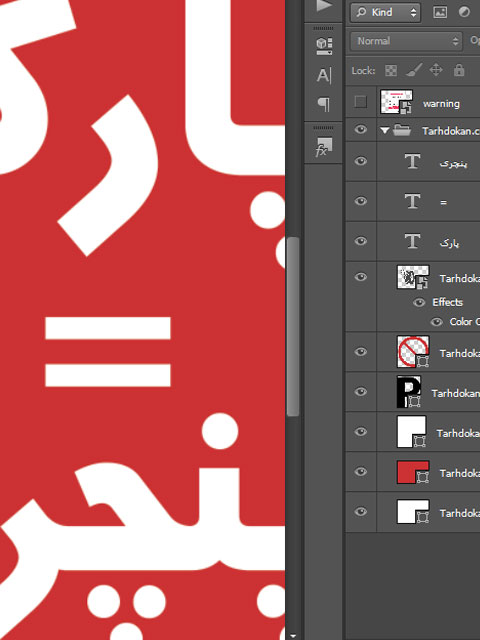This screenshot has width=480, height=640.
Task: Lock position move-arrows icon
Action: click(x=436, y=70)
